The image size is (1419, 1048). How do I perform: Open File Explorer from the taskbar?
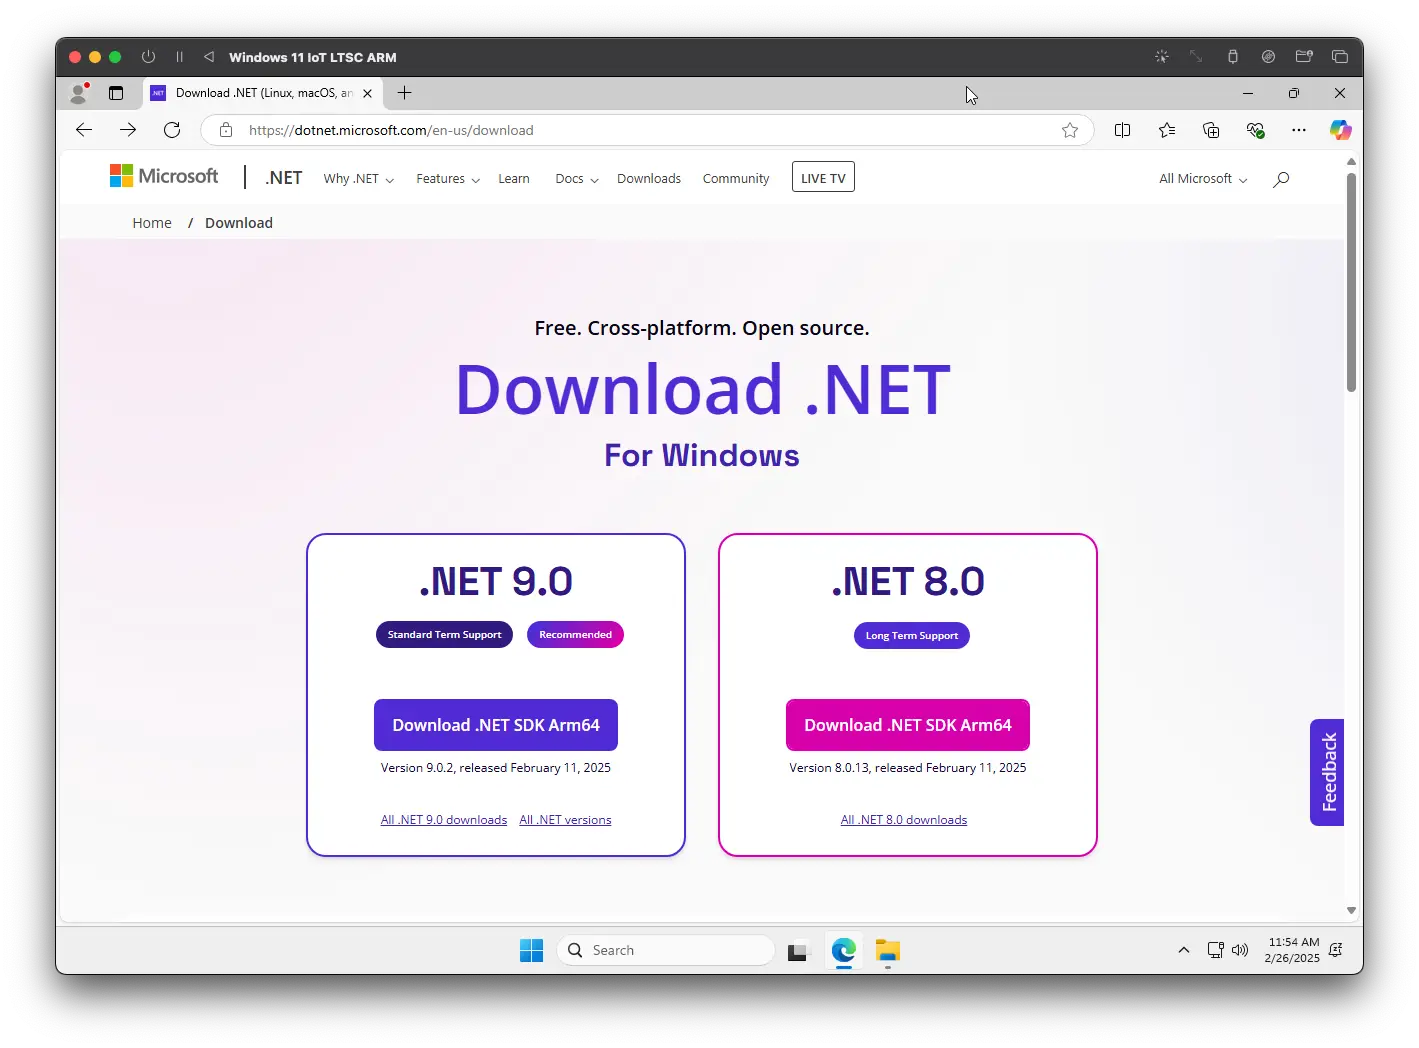point(887,951)
